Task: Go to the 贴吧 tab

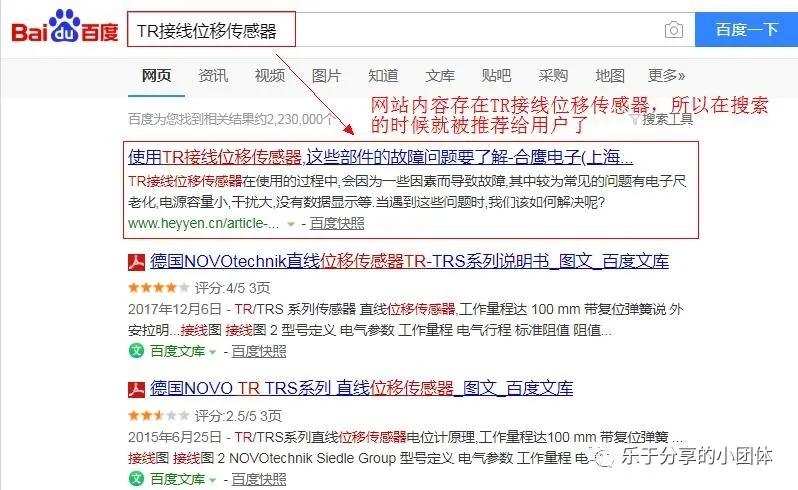Action: [496, 76]
